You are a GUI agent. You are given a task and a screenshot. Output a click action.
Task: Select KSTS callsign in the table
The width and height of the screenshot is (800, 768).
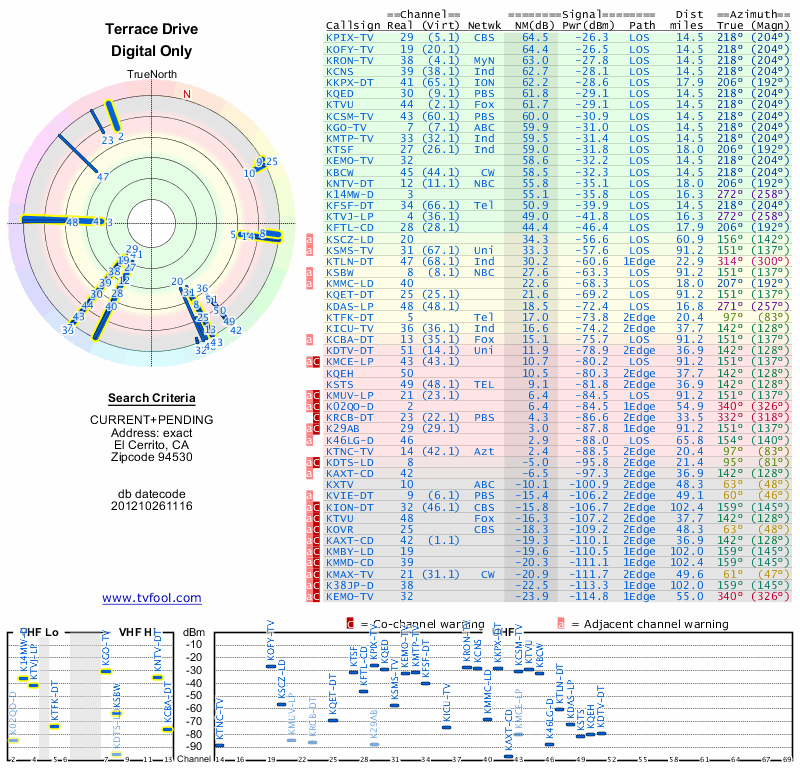coord(340,384)
